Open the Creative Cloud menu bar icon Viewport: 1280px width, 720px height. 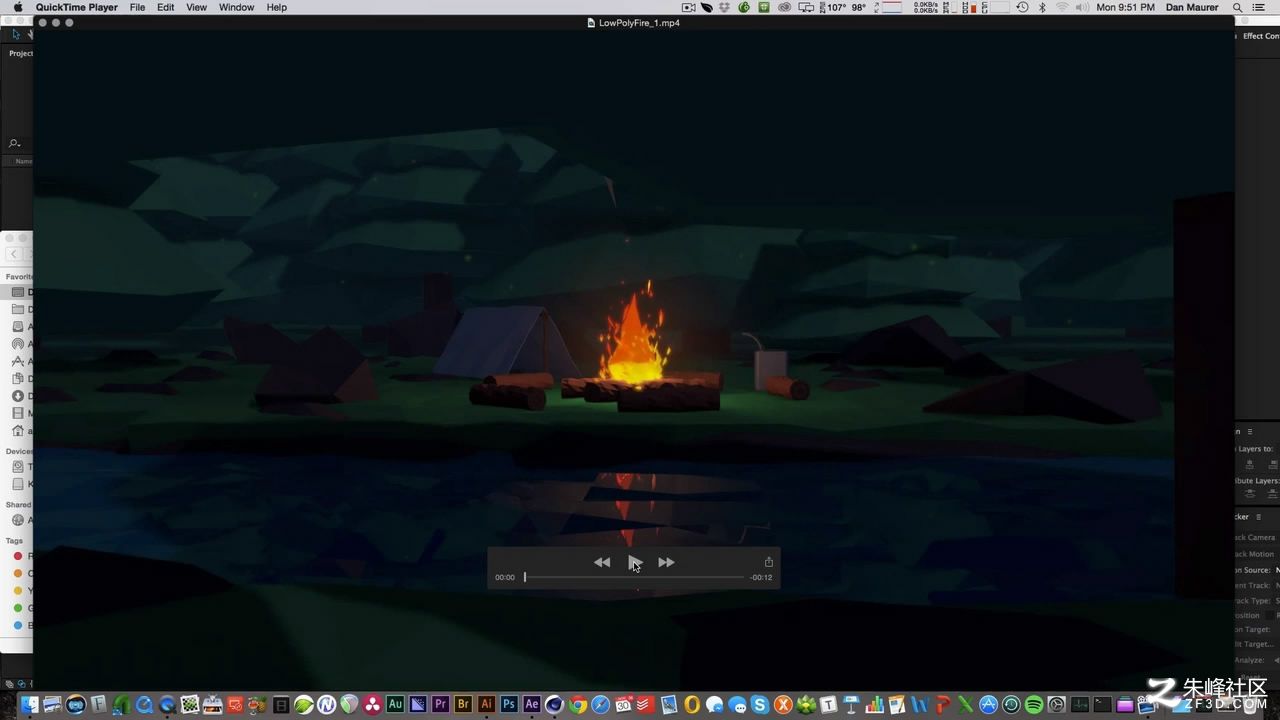(784, 7)
